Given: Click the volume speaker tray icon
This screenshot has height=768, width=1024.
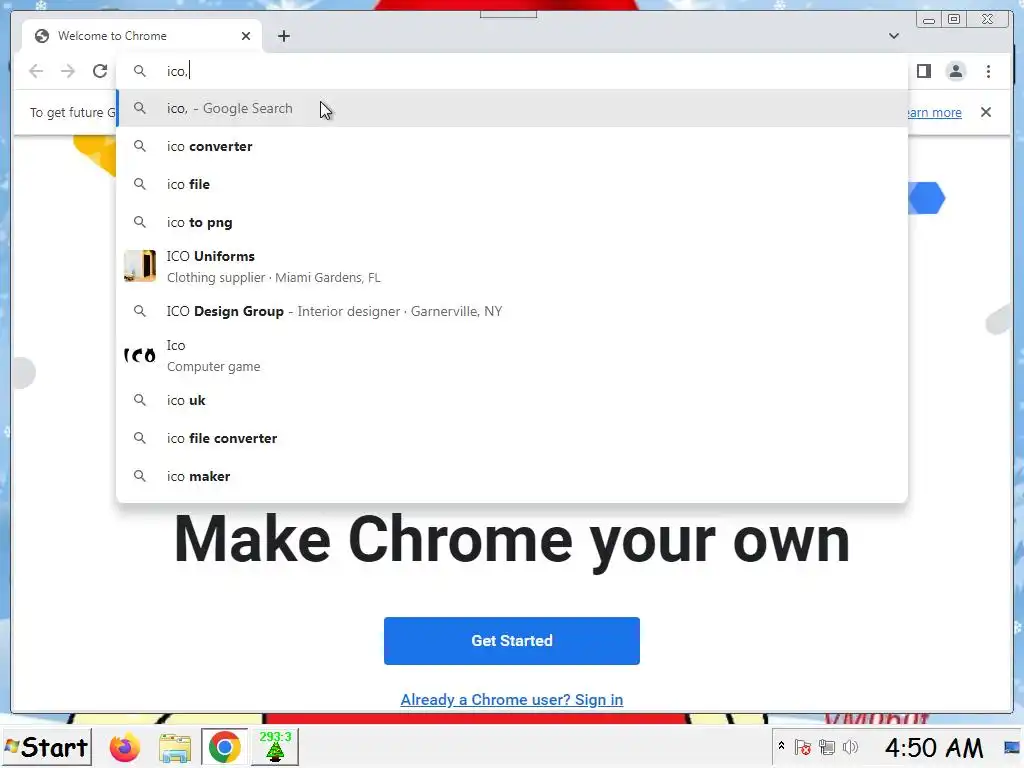Looking at the screenshot, I should pyautogui.click(x=850, y=747).
